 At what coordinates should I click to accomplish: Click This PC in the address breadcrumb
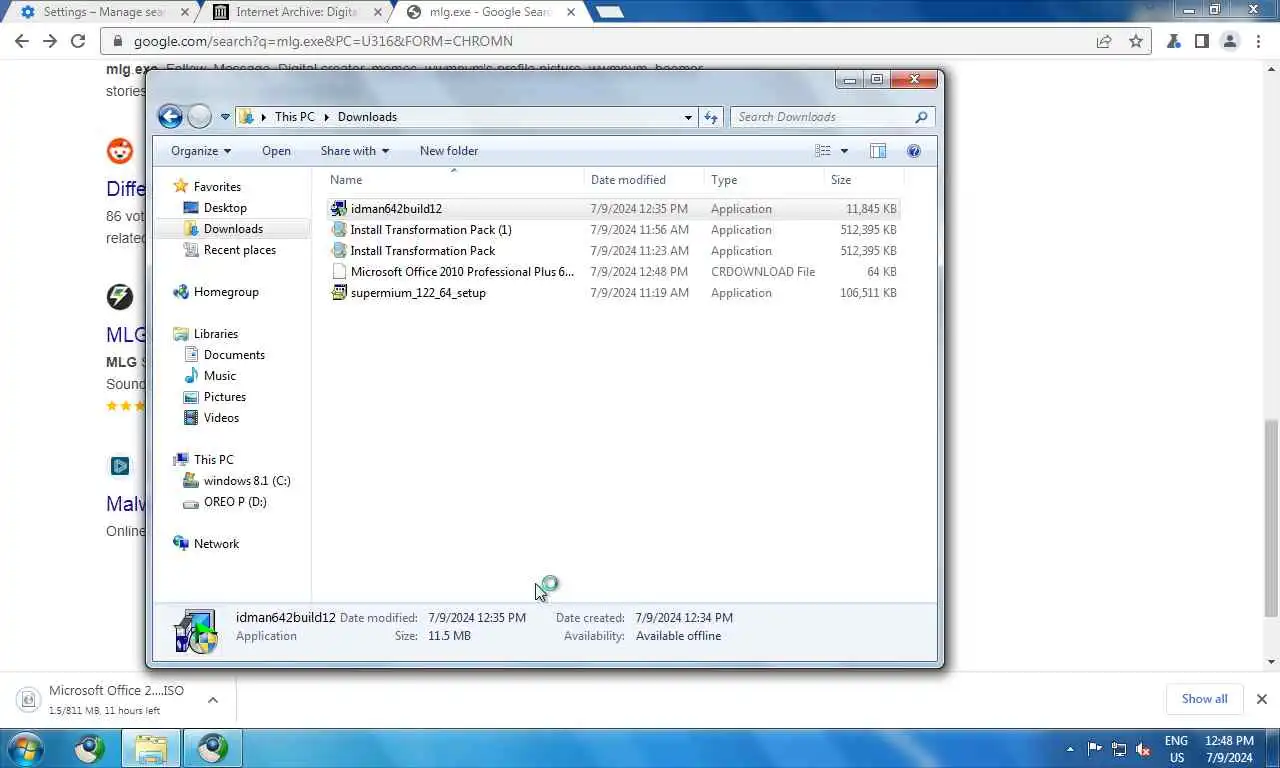pyautogui.click(x=295, y=117)
